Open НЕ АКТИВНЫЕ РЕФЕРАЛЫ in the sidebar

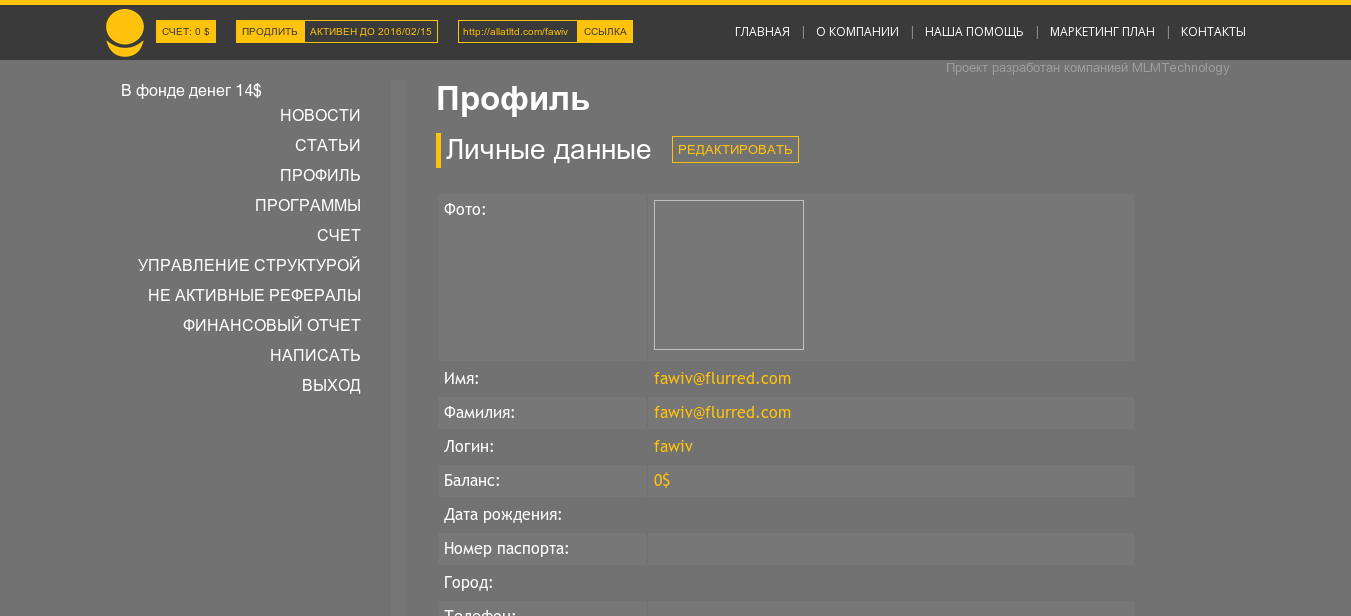(254, 296)
